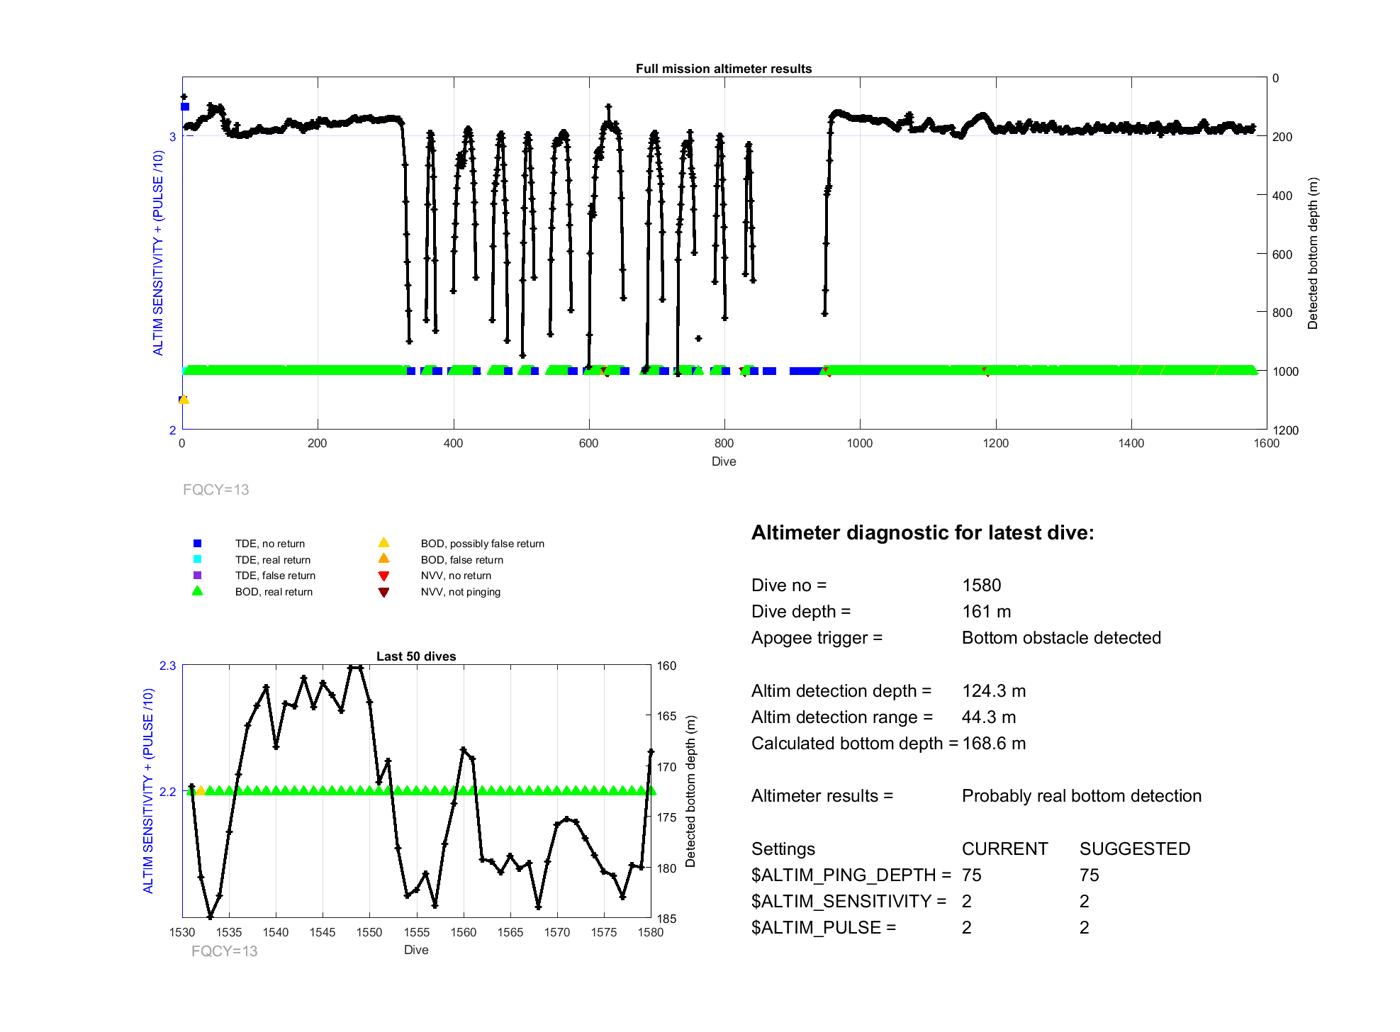The height and width of the screenshot is (1032, 1400).
Task: Click the blue 'ALTIM SENSITIVITY + (PULSE /10)' label of Last 50 dives chart
Action: click(149, 791)
